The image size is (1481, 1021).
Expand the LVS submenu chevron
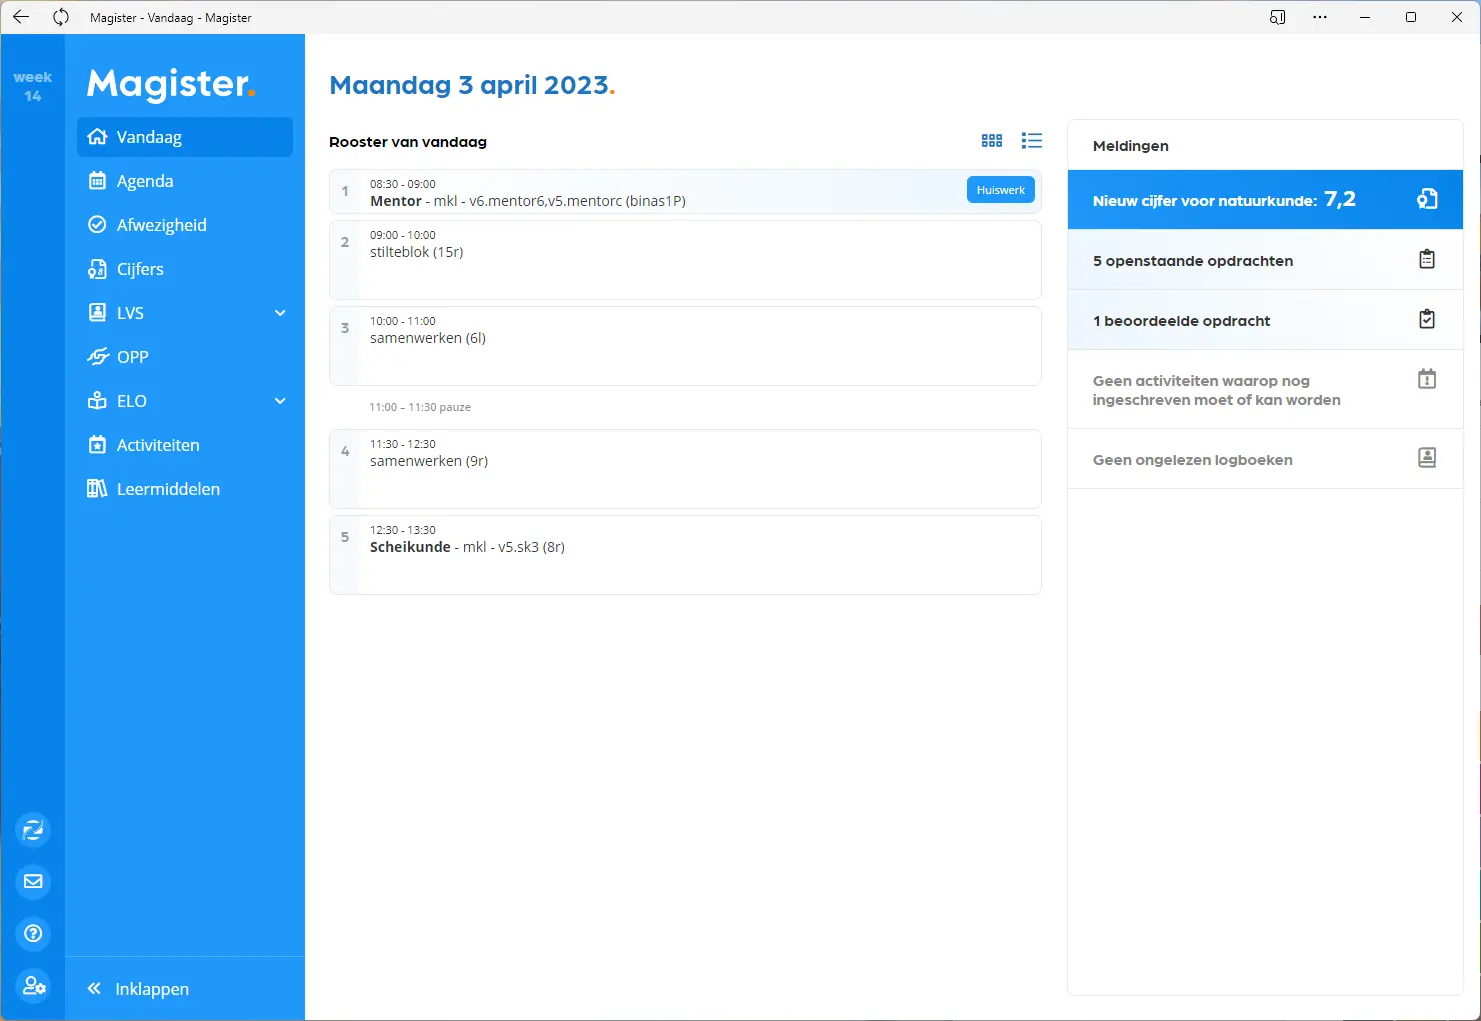click(x=280, y=313)
